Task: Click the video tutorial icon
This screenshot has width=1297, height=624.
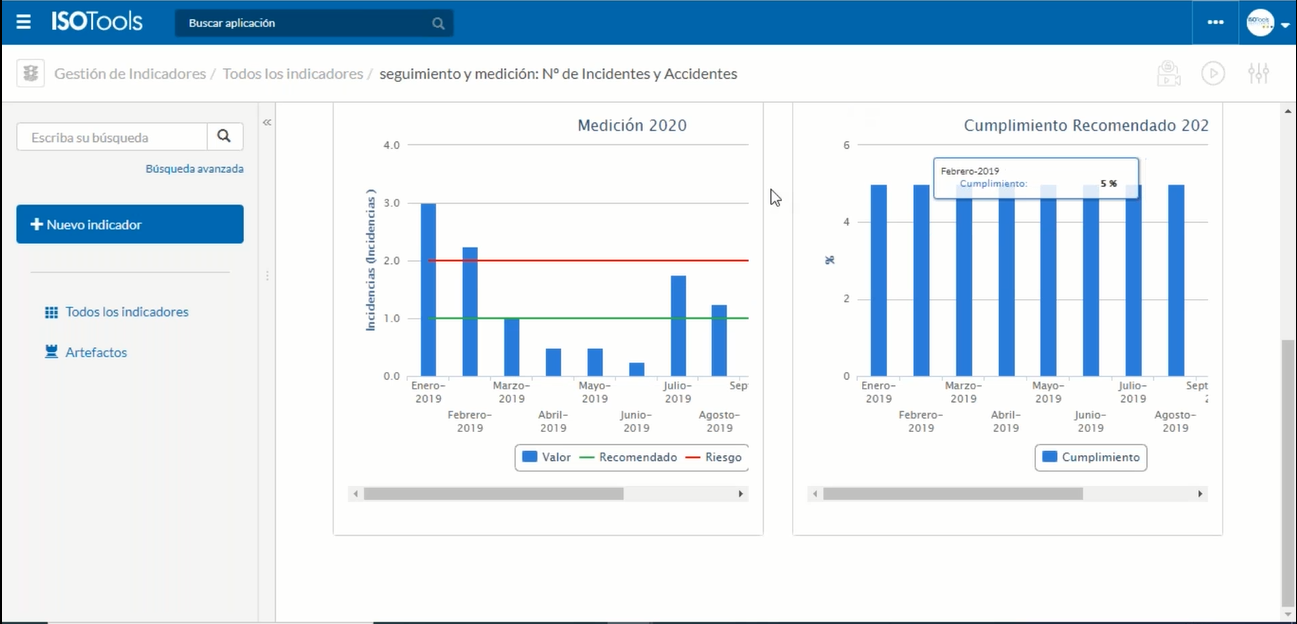Action: pyautogui.click(x=1167, y=73)
